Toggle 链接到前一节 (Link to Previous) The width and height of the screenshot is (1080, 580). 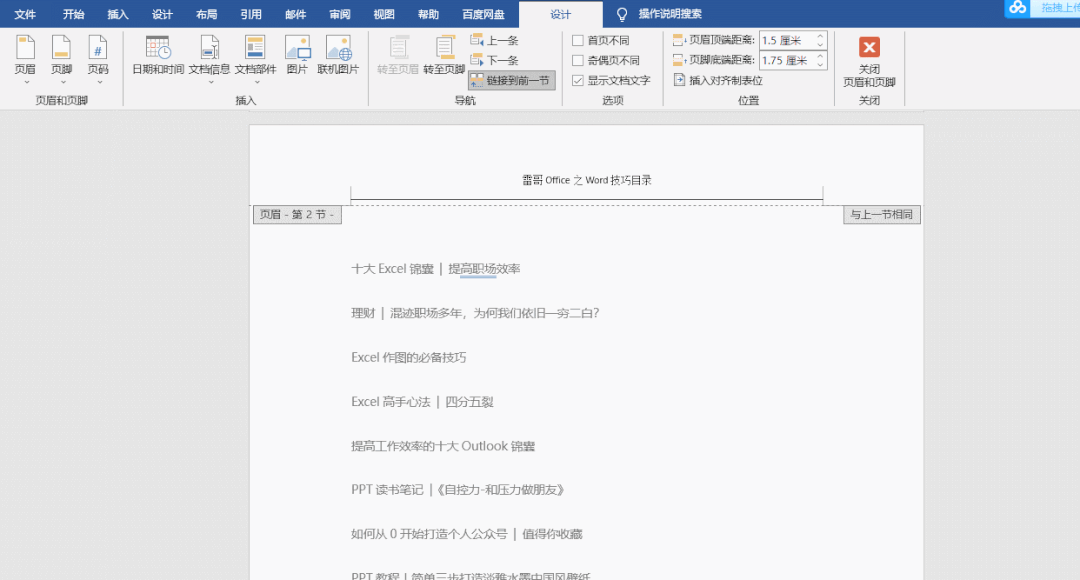(x=512, y=81)
